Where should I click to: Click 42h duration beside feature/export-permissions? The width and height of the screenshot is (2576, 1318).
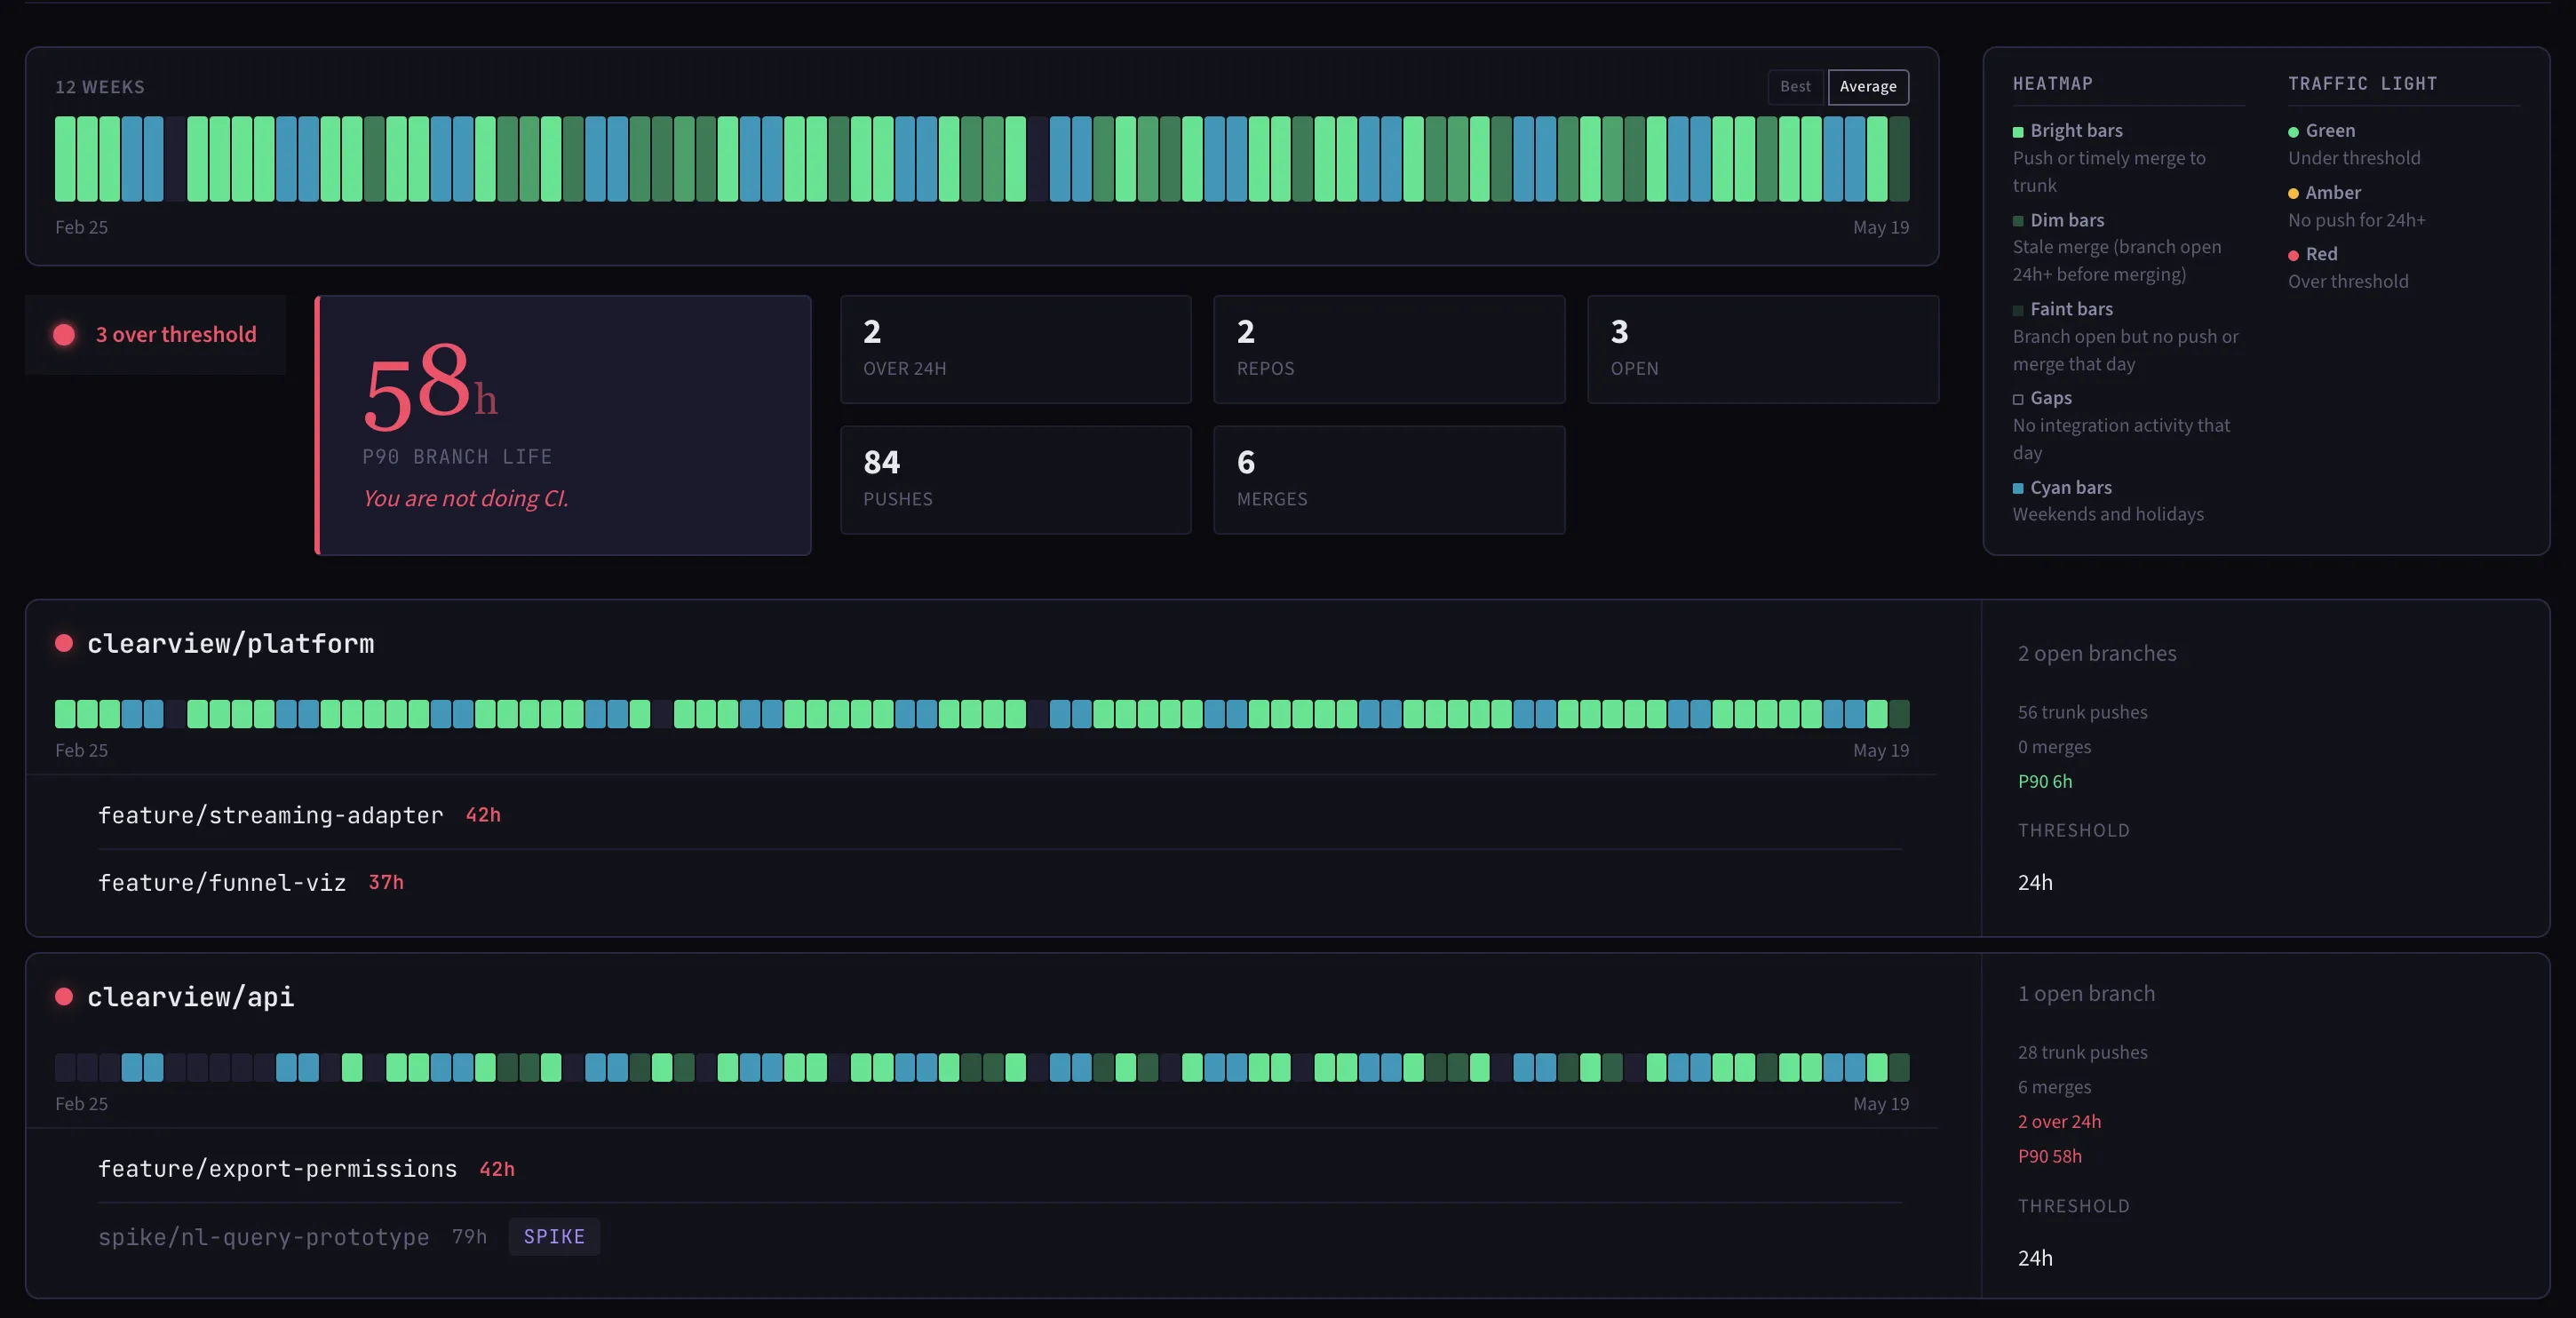coord(497,1169)
